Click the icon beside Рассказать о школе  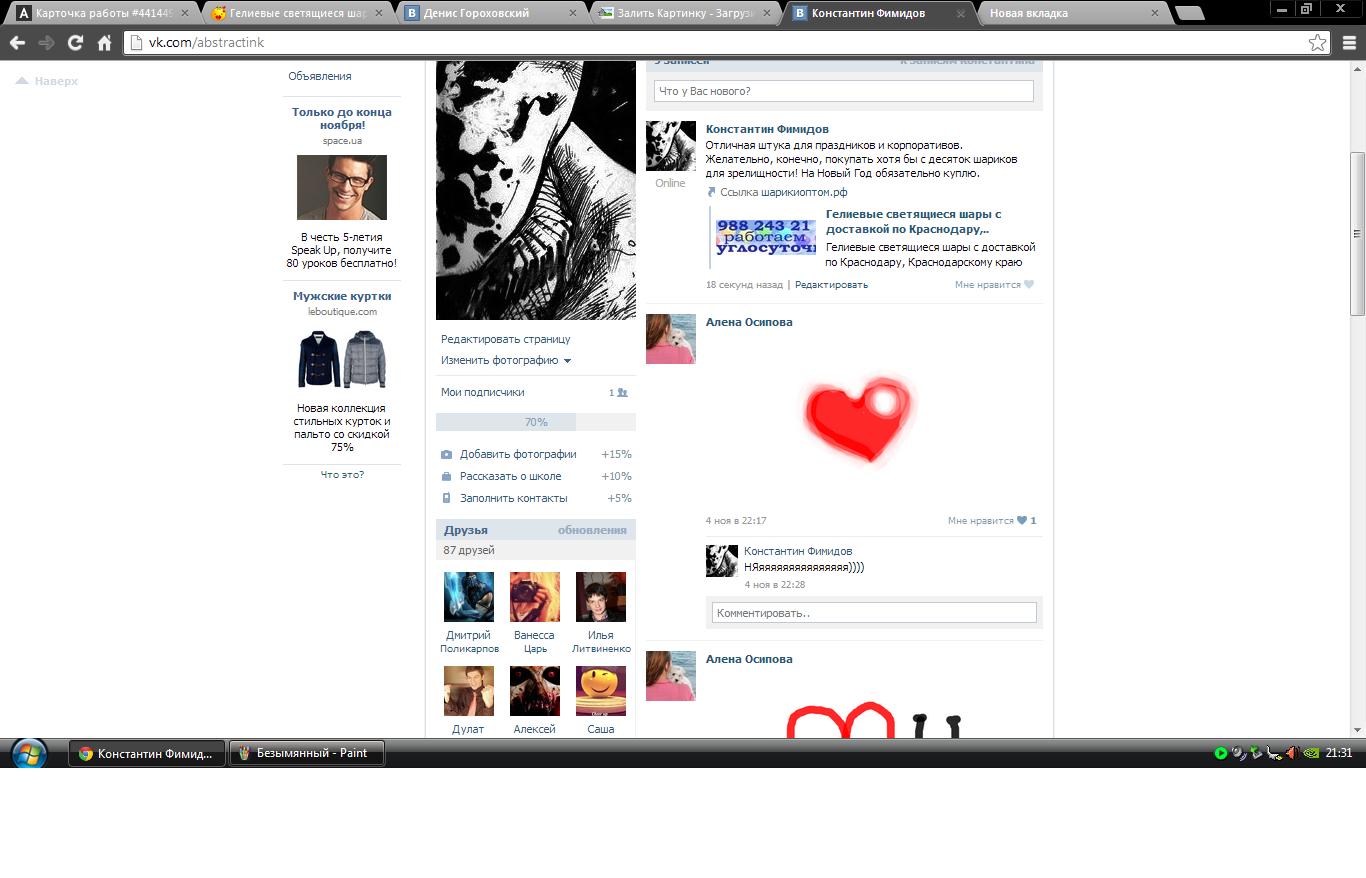(x=447, y=477)
